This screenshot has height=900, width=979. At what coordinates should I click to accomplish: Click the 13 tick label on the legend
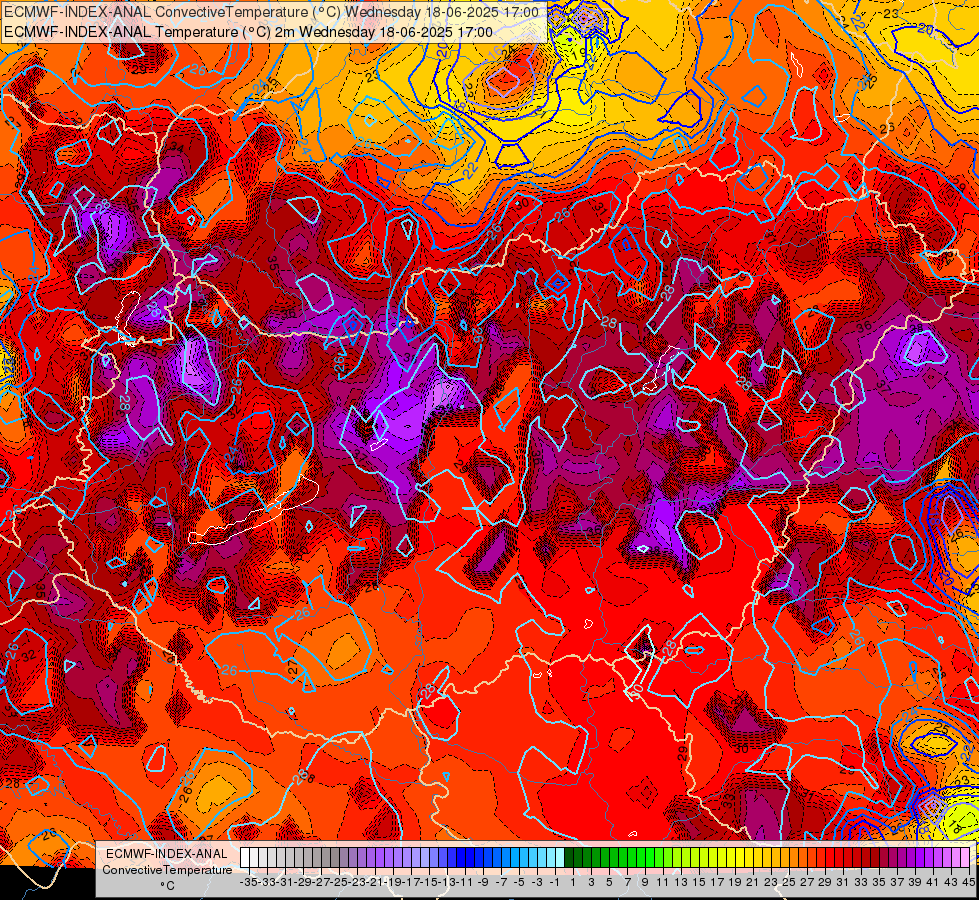(x=681, y=882)
